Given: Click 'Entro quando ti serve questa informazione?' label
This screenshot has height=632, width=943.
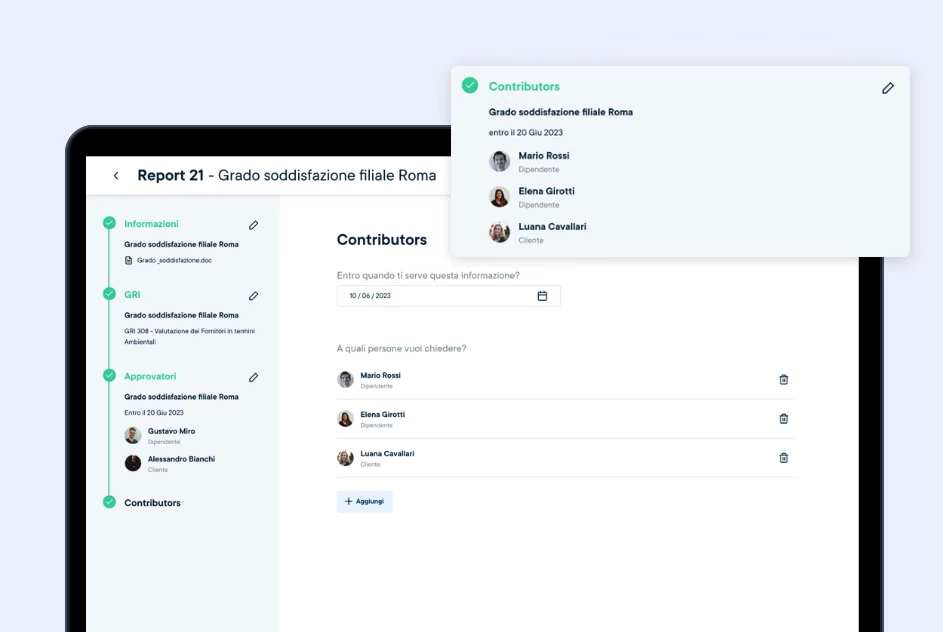Looking at the screenshot, I should pyautogui.click(x=428, y=275).
